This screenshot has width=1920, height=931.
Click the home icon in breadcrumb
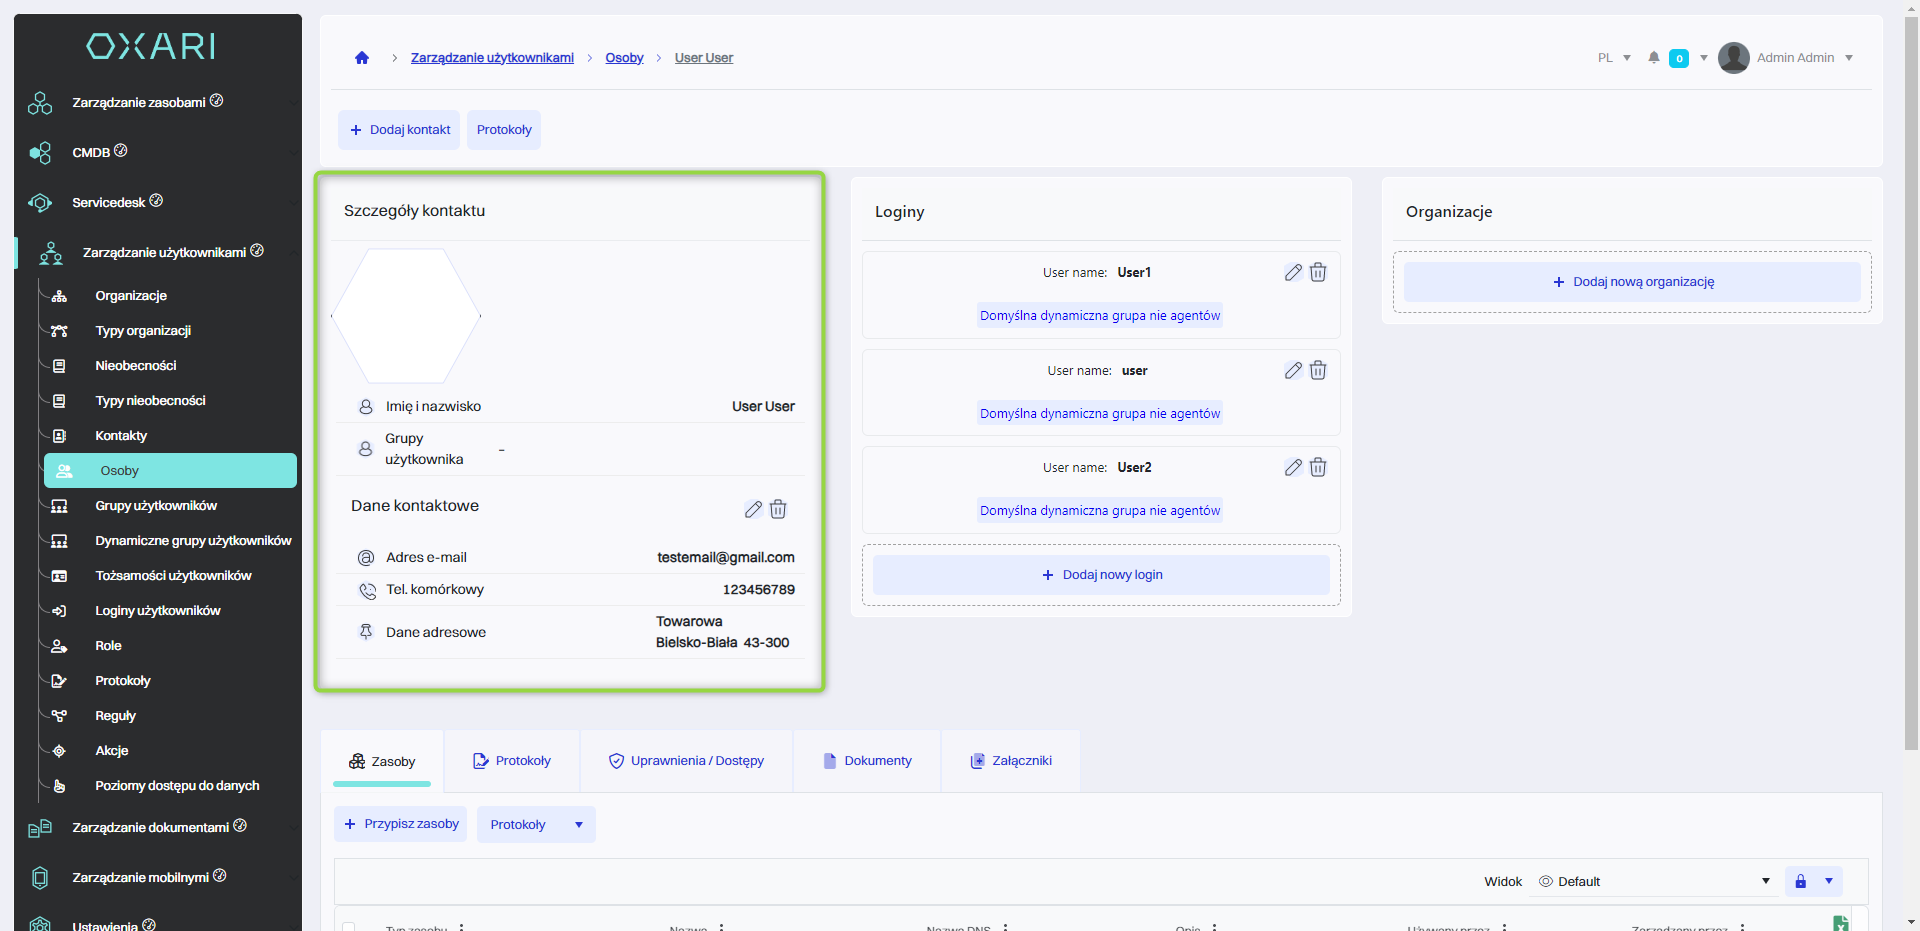tap(362, 58)
